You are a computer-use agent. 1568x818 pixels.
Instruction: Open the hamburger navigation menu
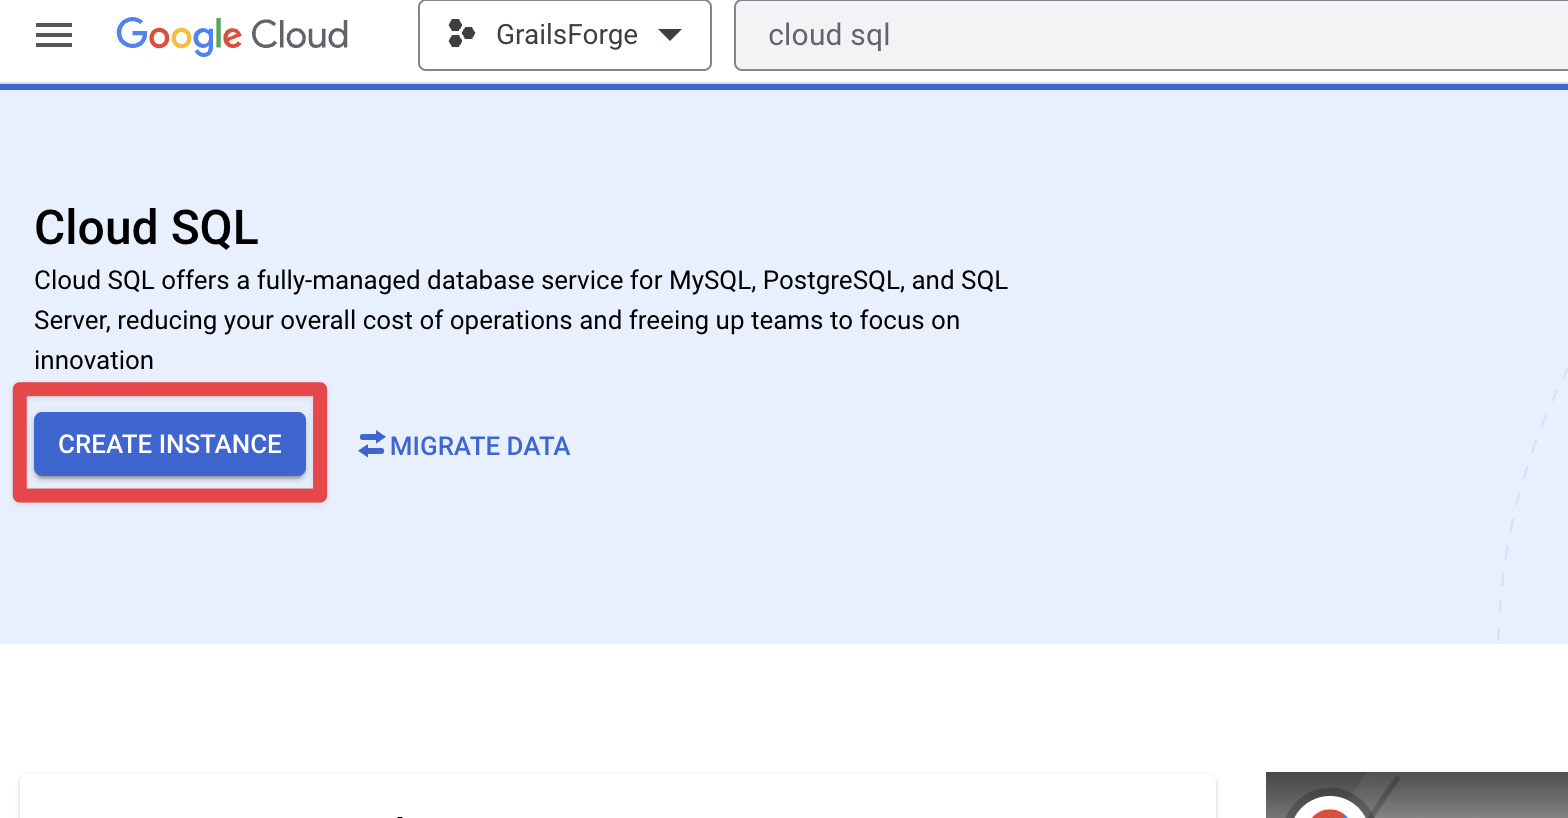pos(54,35)
